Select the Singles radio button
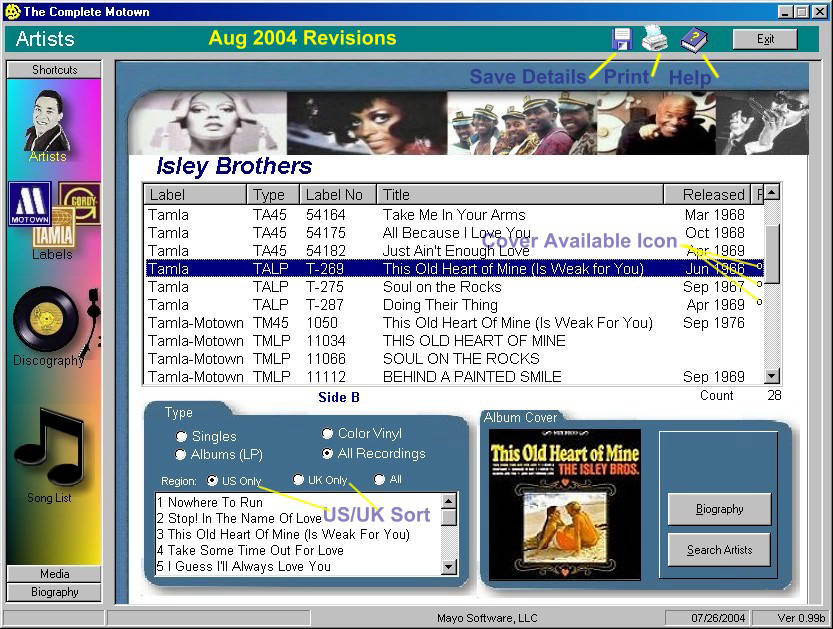Screen dimensions: 833x629 (181, 436)
